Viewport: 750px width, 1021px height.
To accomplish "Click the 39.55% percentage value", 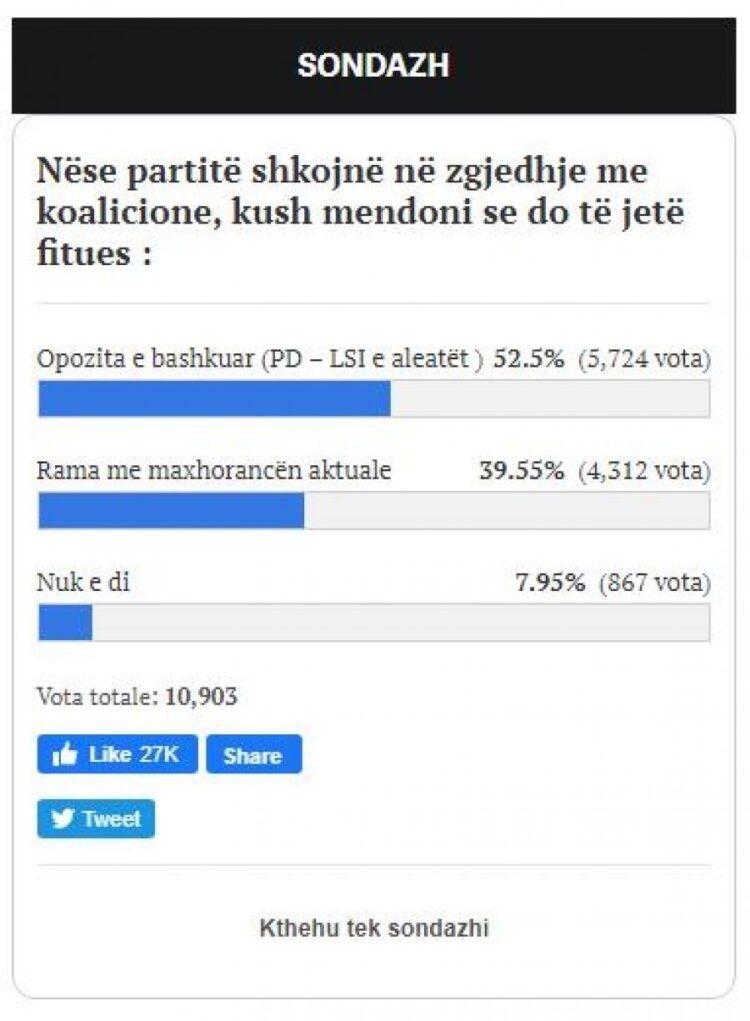I will 522,470.
